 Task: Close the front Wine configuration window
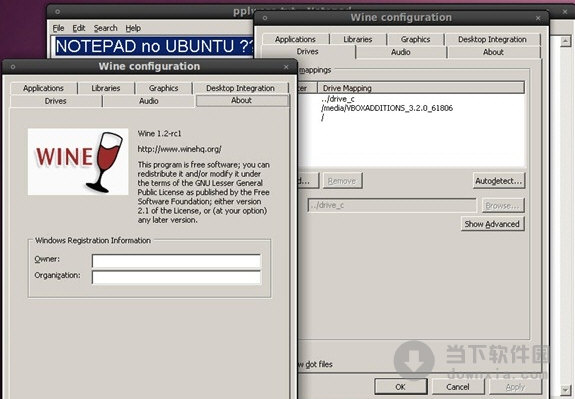[x=286, y=67]
